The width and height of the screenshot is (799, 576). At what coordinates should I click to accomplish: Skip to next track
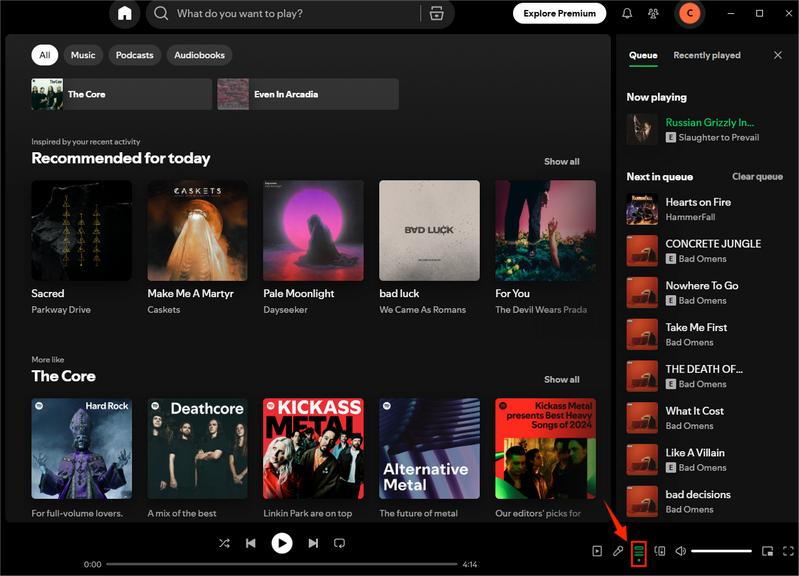pyautogui.click(x=313, y=543)
